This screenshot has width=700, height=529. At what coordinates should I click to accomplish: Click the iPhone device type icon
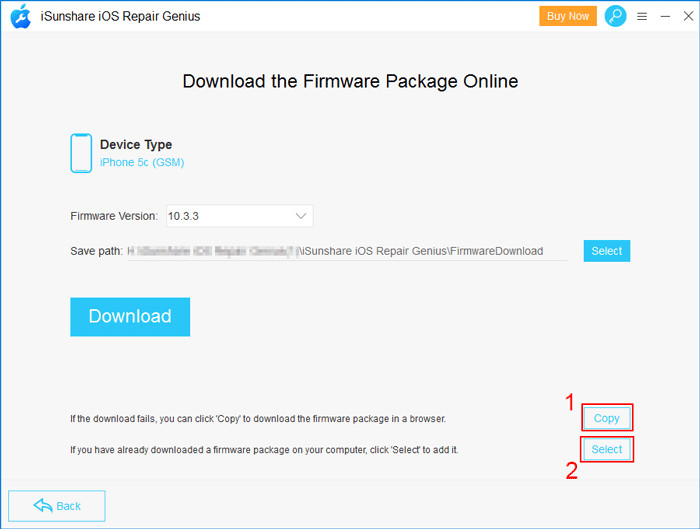pos(81,153)
